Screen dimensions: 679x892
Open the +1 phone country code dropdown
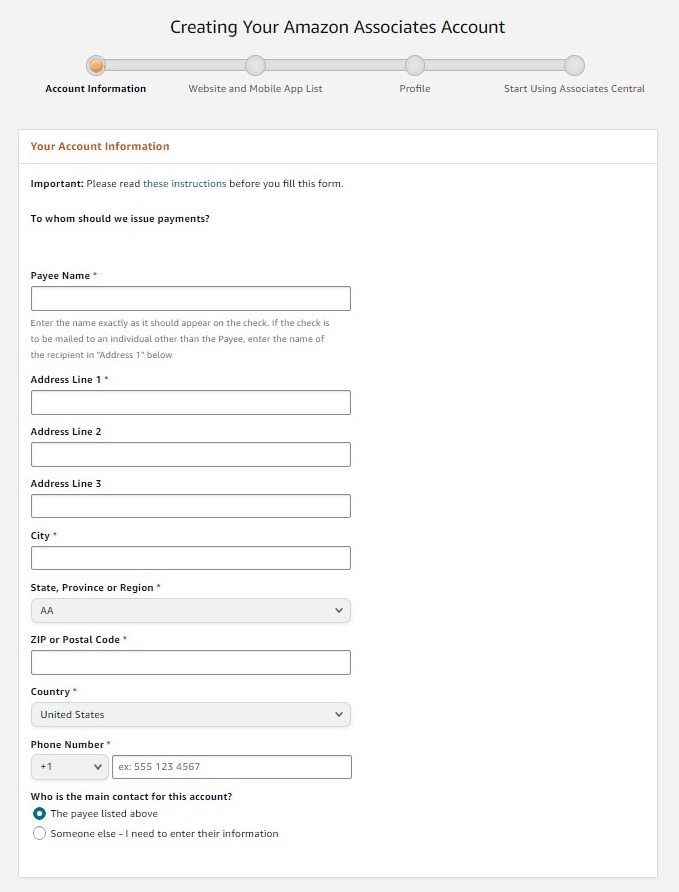click(70, 767)
